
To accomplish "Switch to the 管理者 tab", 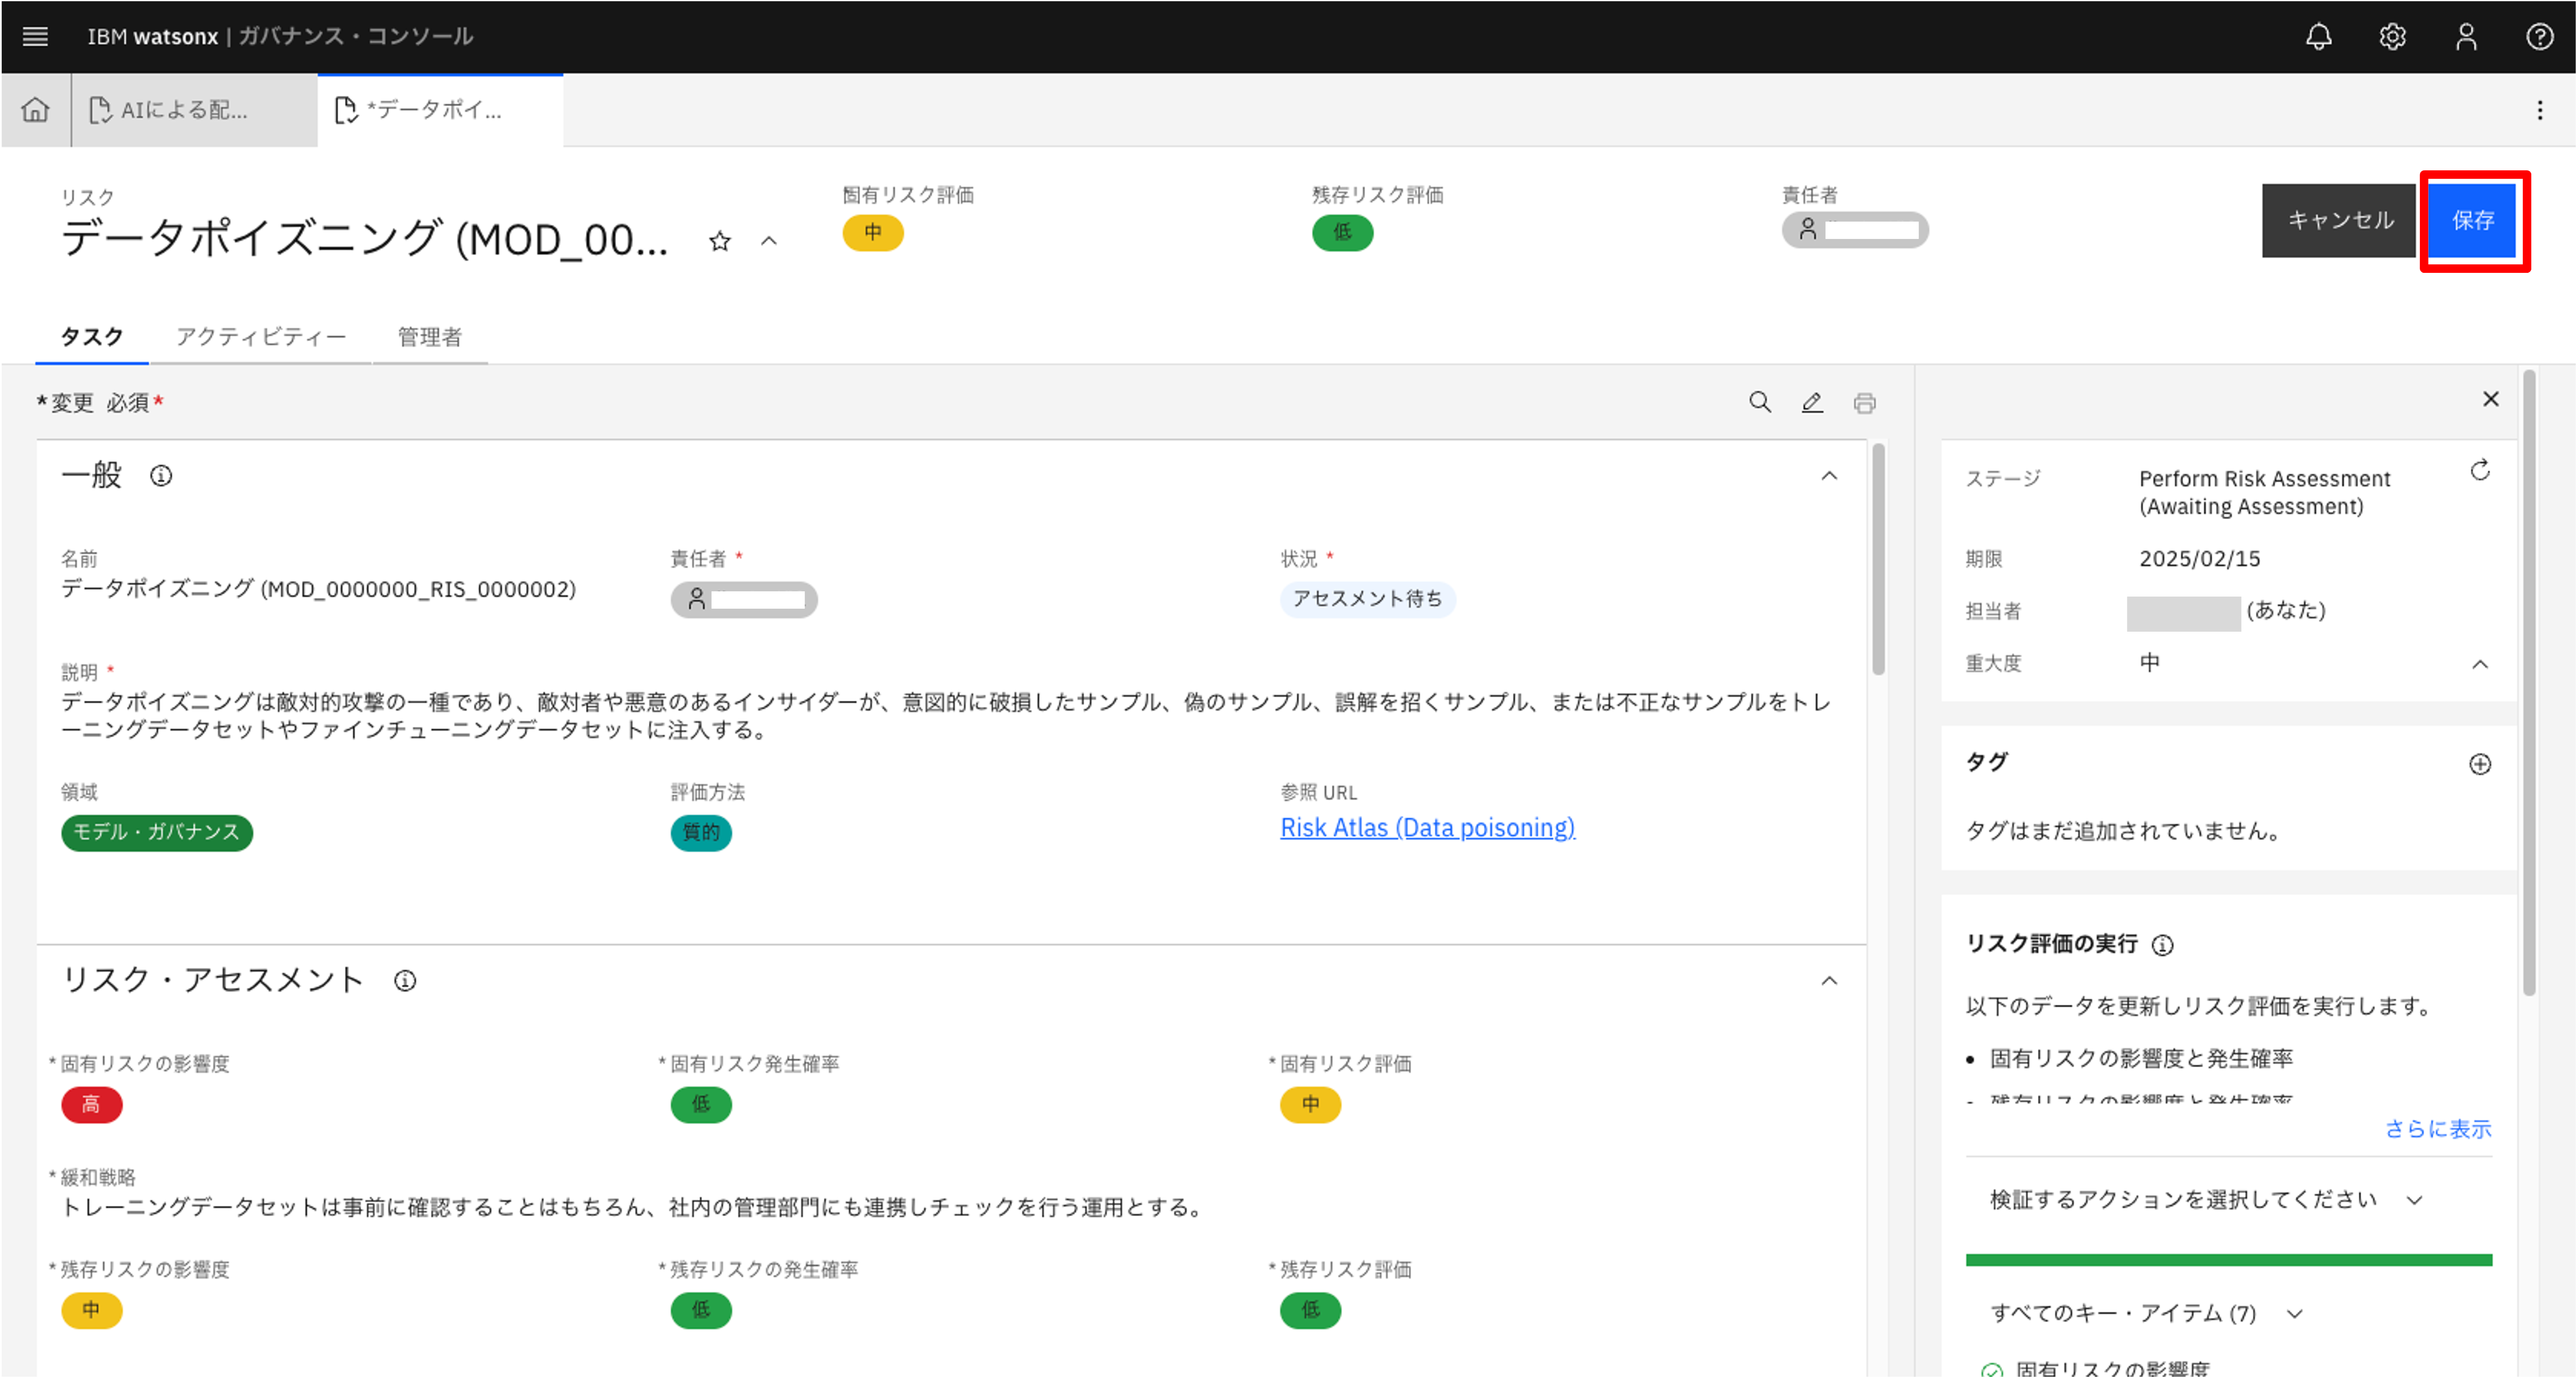I will point(430,337).
